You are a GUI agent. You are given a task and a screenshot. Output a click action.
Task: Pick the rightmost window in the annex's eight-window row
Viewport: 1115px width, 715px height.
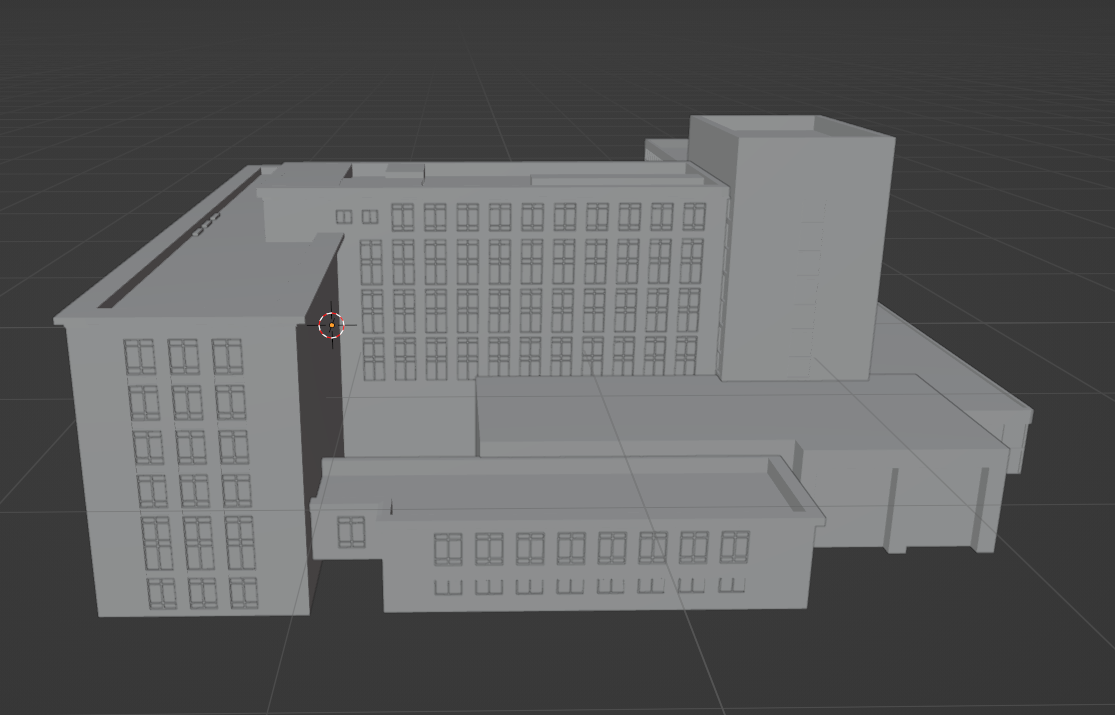click(734, 546)
